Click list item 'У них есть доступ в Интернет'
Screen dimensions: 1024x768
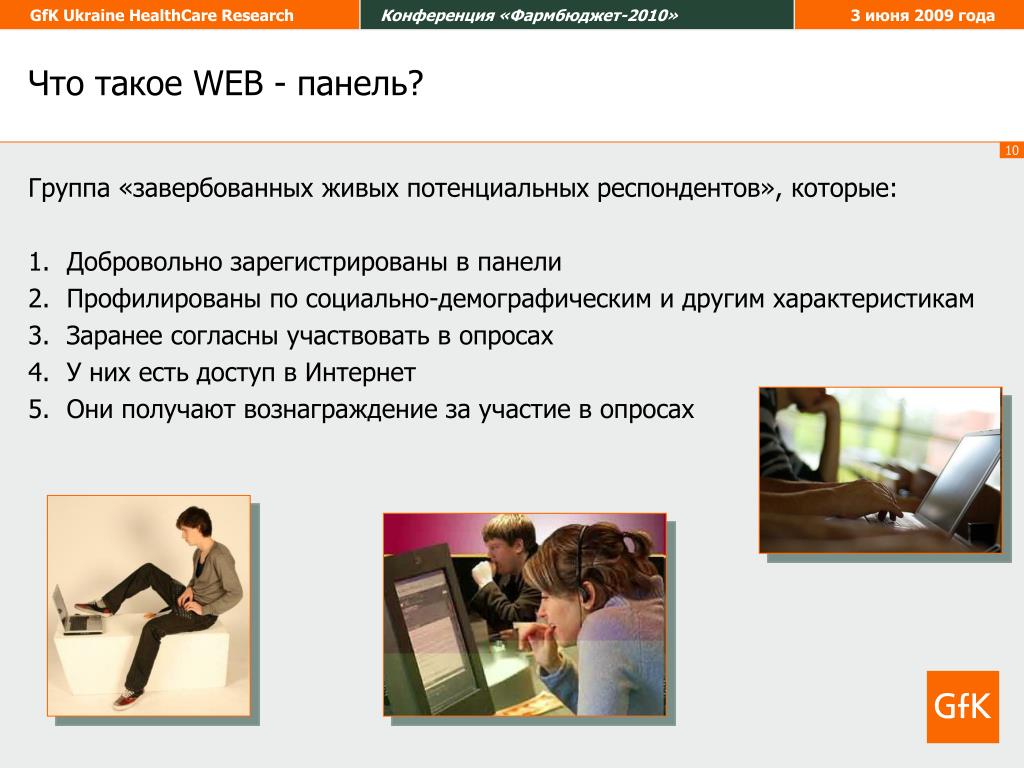[222, 372]
